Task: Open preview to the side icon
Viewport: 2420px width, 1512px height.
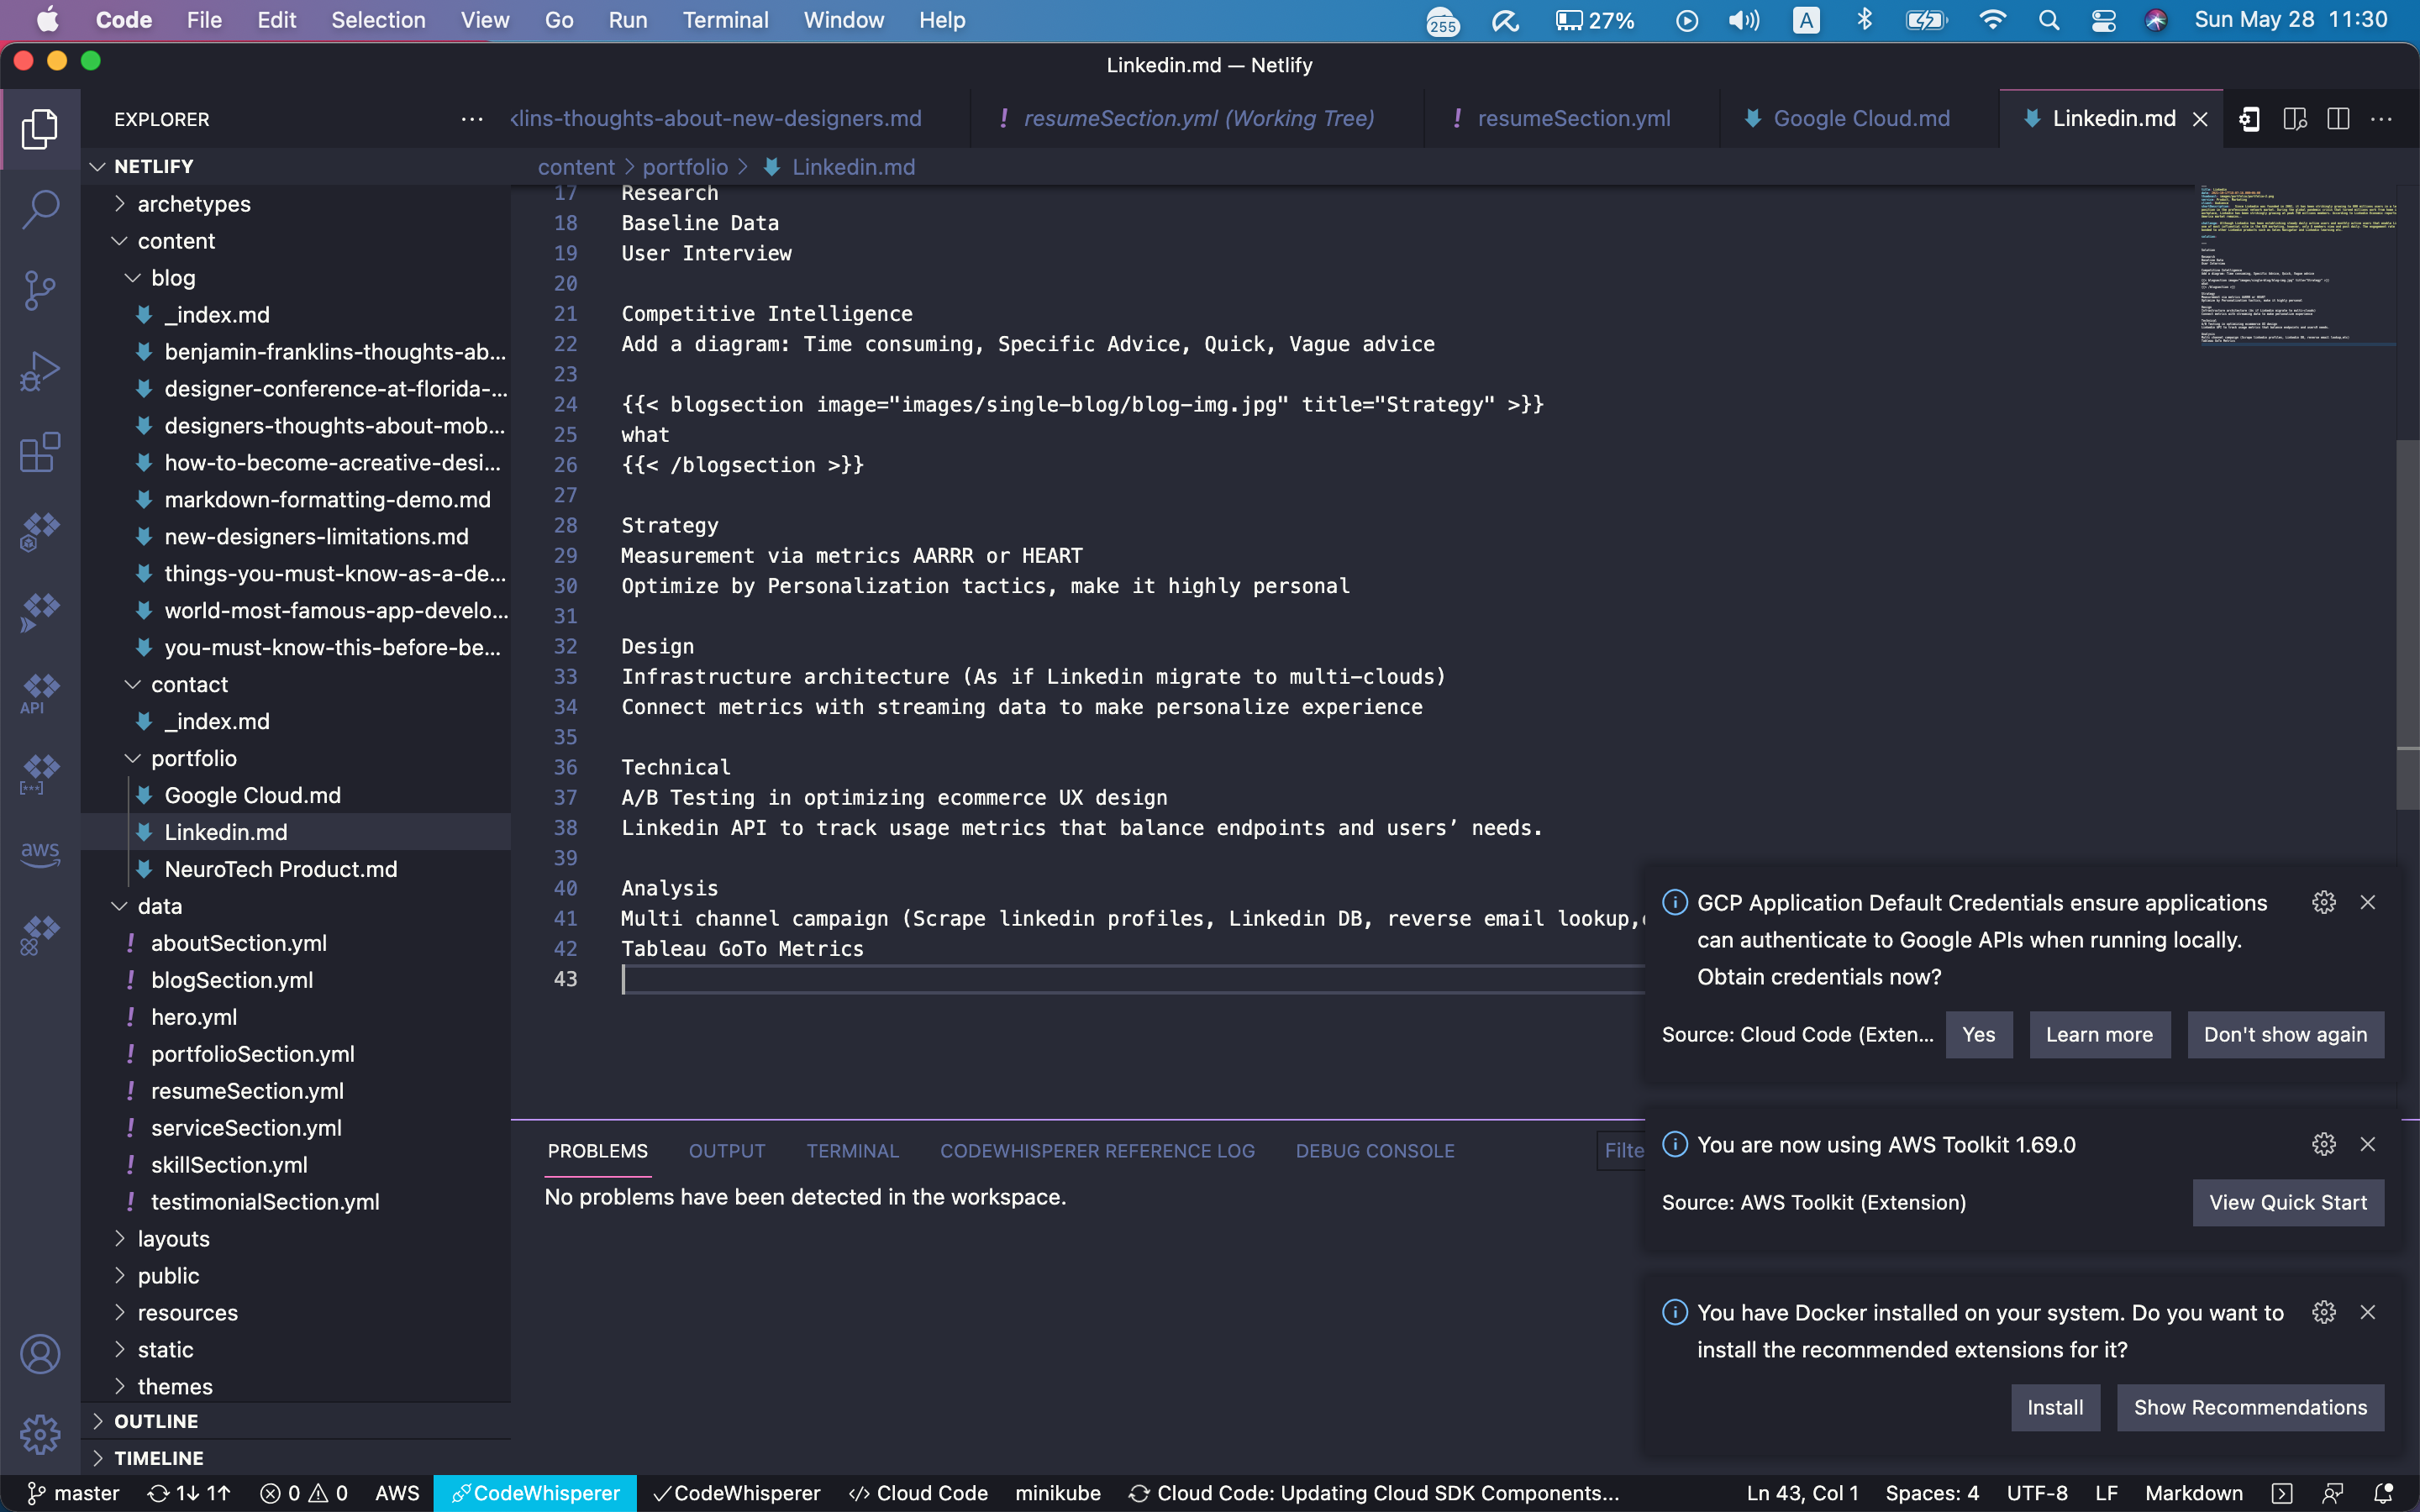Action: pyautogui.click(x=2294, y=119)
